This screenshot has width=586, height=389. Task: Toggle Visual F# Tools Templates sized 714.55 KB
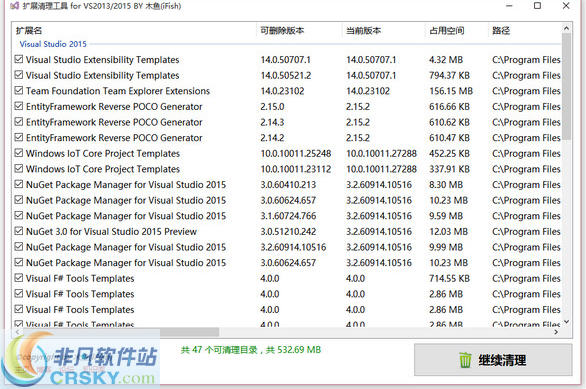(x=19, y=278)
